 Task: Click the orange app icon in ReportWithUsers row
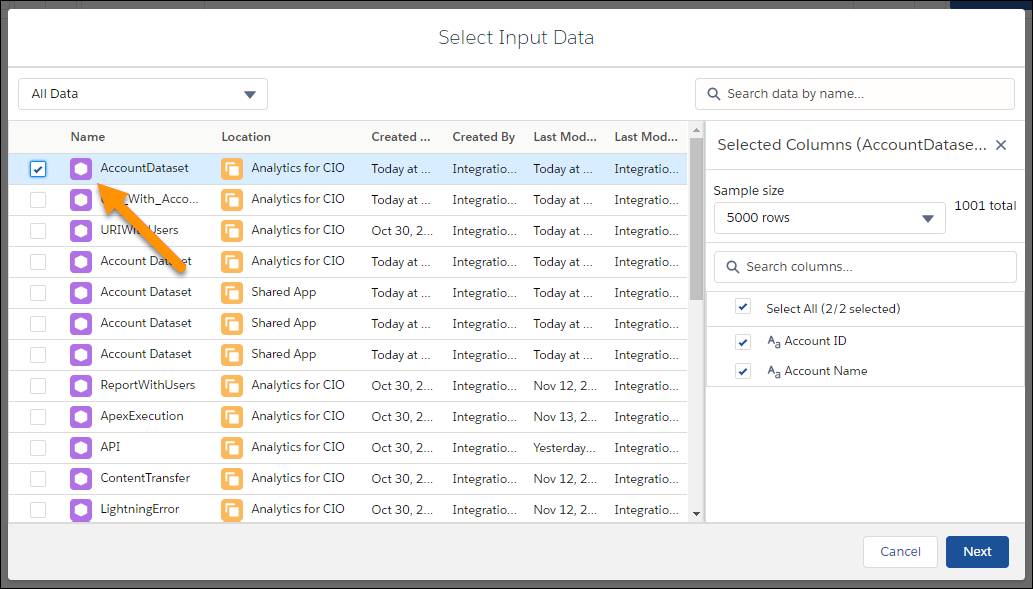[x=232, y=385]
